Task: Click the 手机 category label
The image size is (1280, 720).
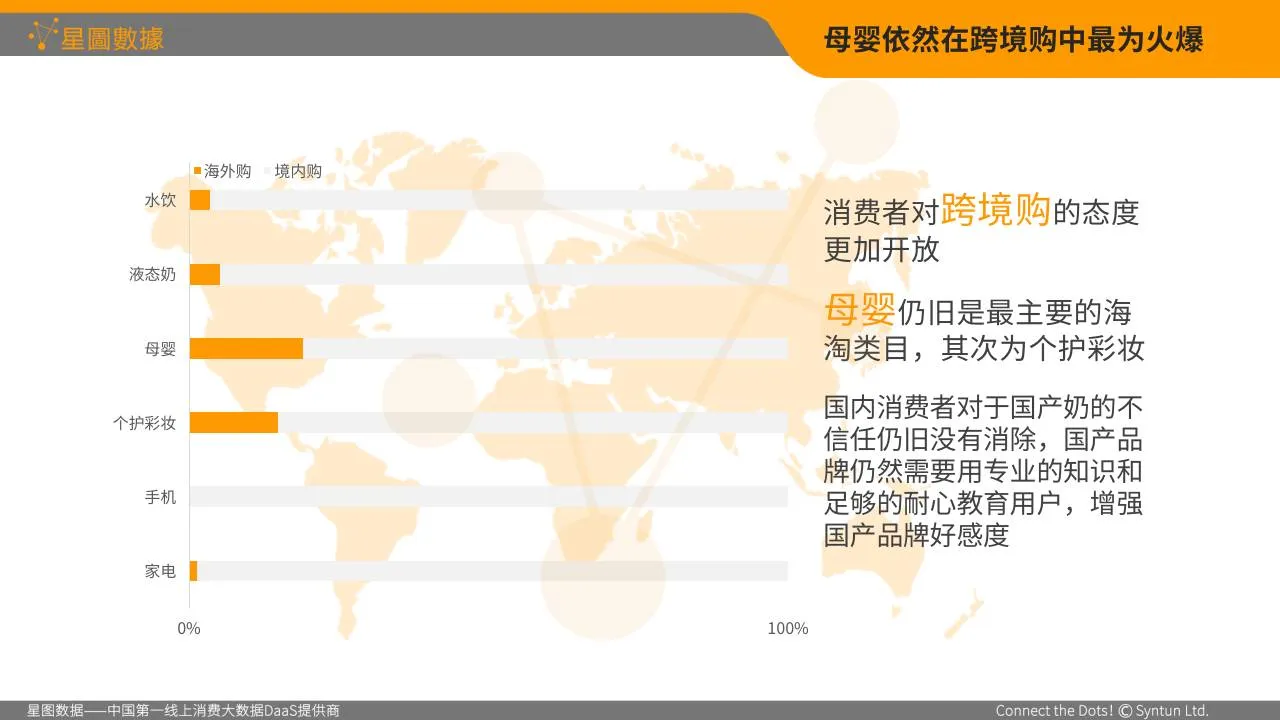Action: 160,496
